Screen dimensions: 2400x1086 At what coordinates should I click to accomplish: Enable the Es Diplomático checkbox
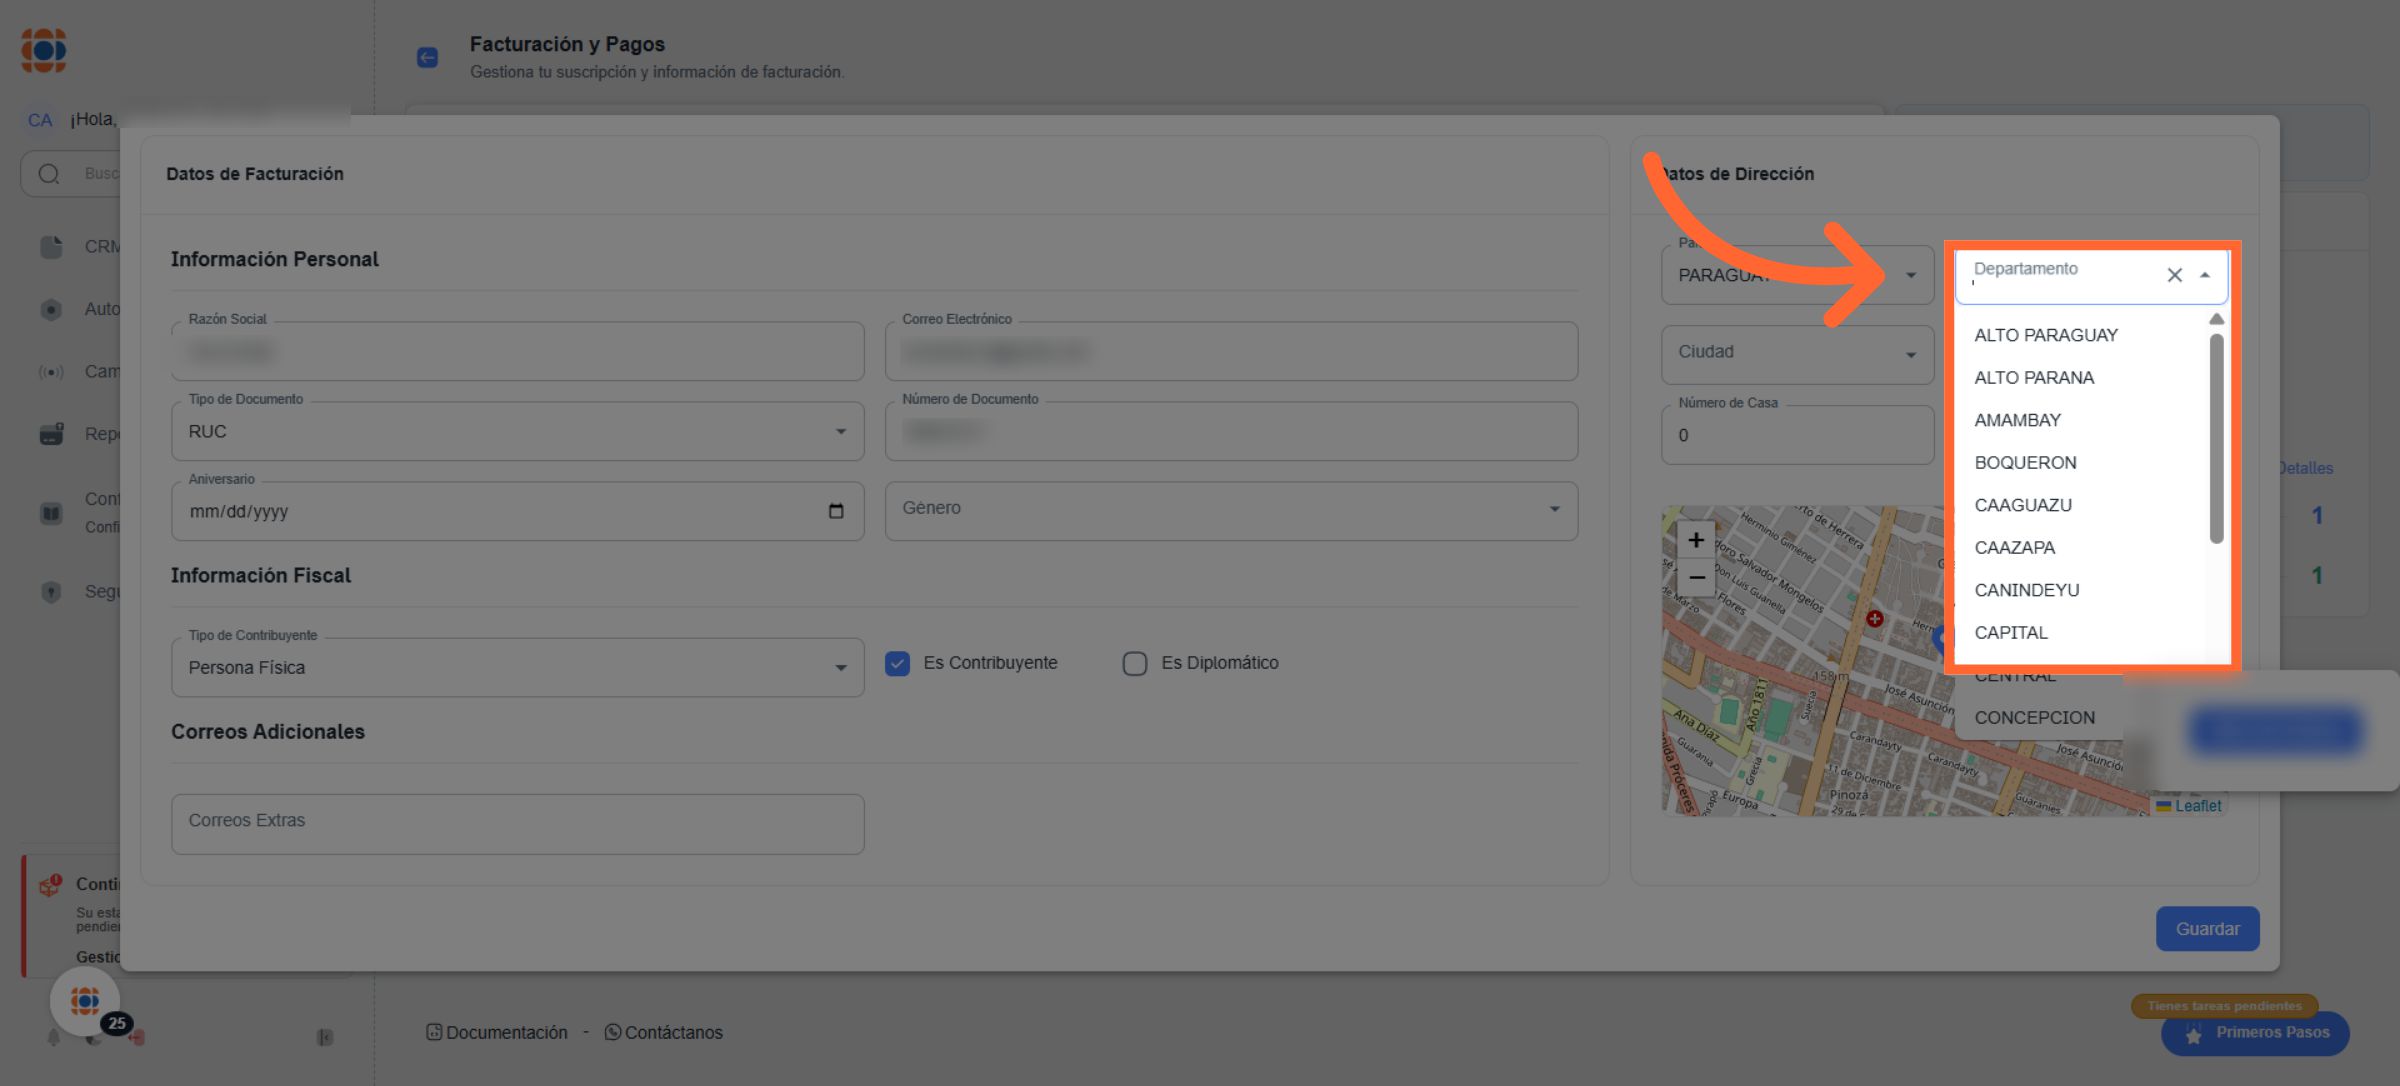[x=1134, y=663]
